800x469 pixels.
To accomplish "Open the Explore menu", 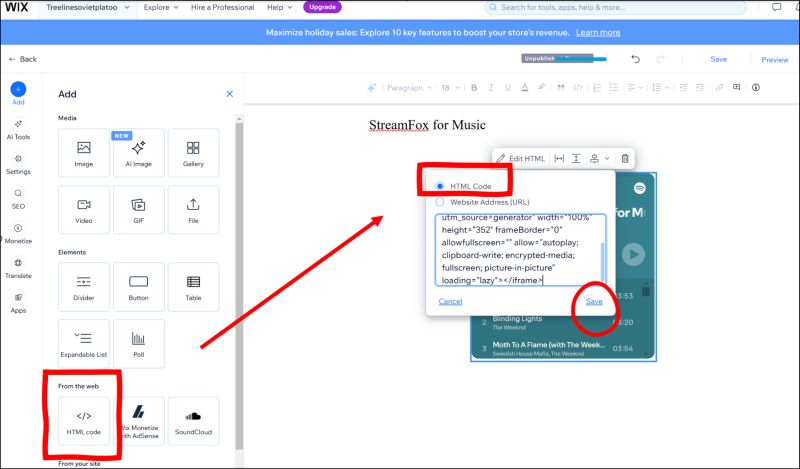I will click(x=161, y=8).
